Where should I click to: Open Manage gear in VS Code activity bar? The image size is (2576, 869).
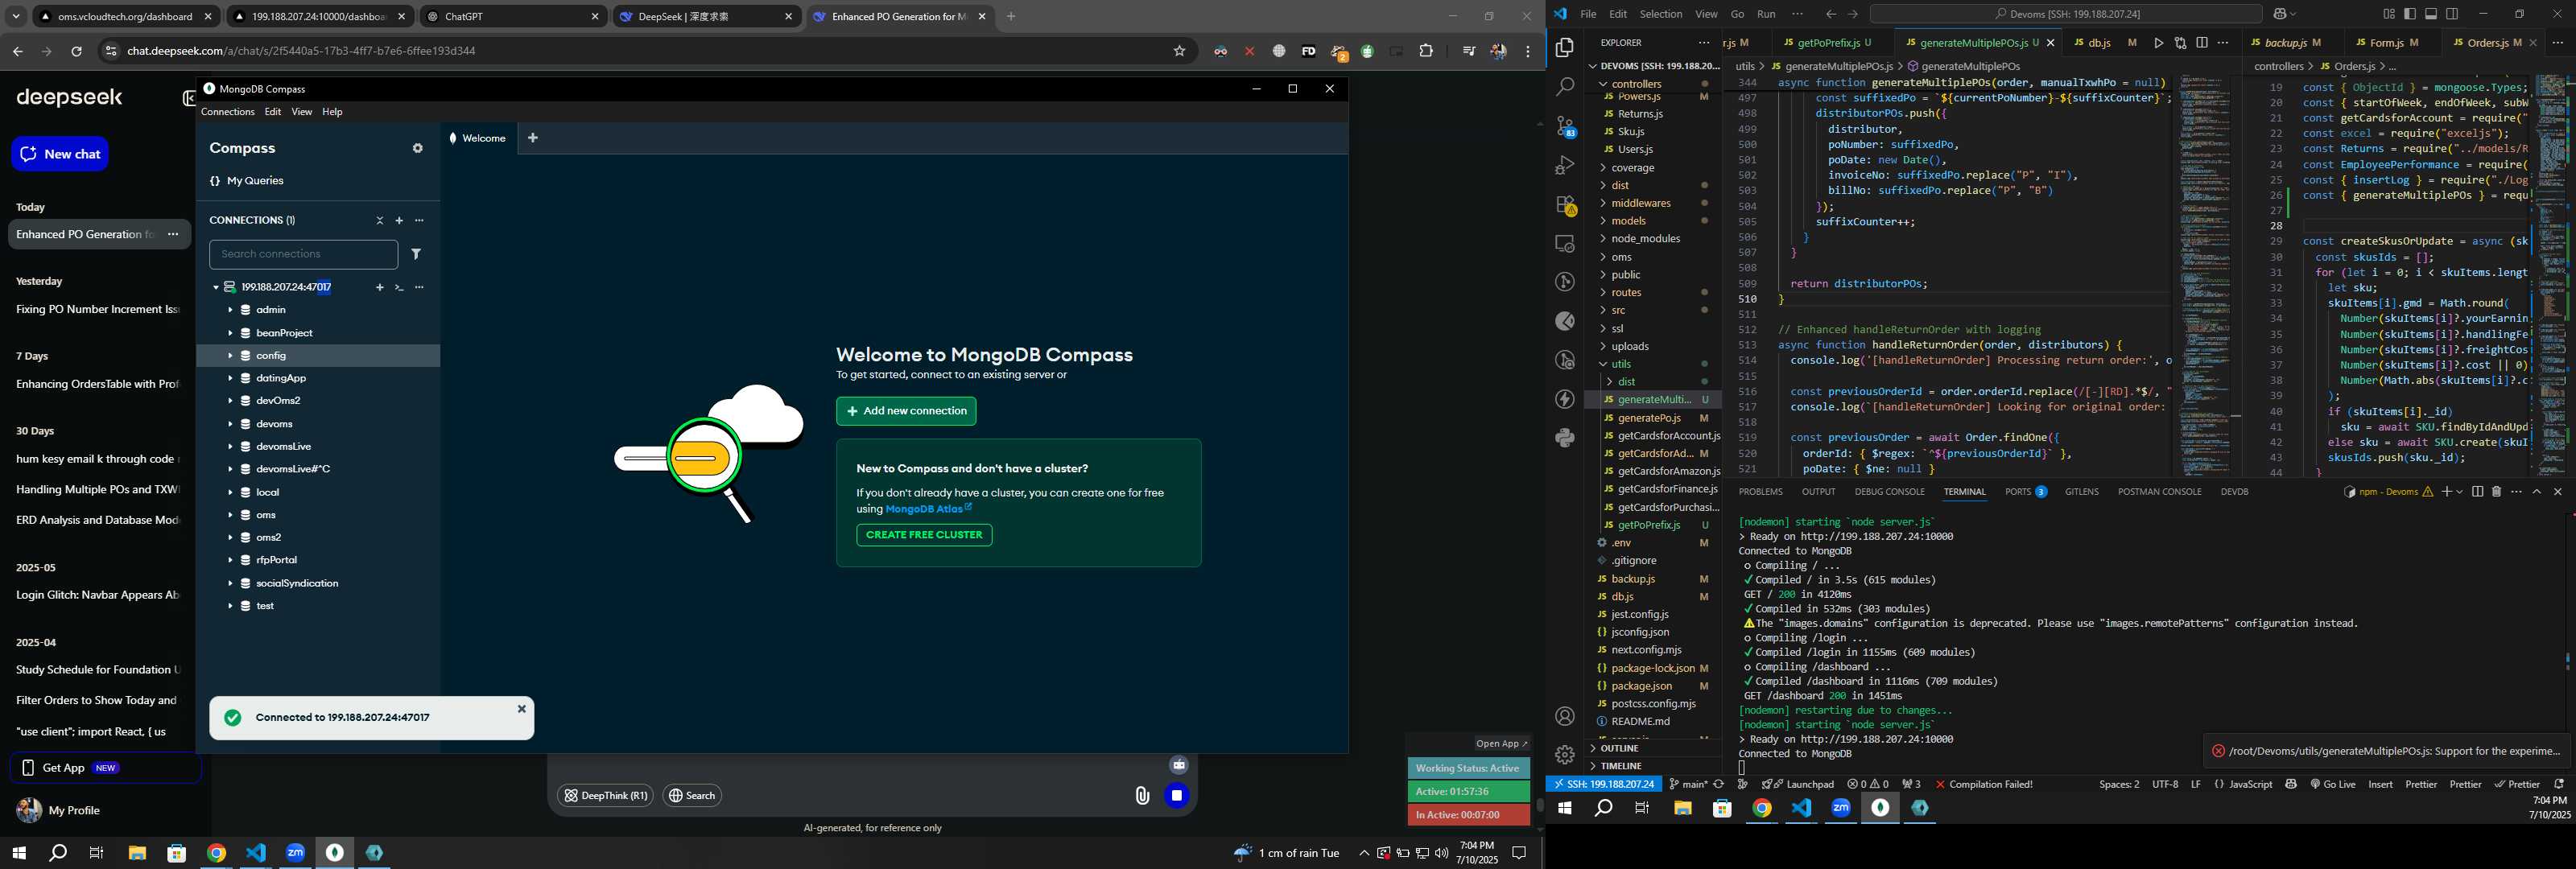coord(1565,755)
